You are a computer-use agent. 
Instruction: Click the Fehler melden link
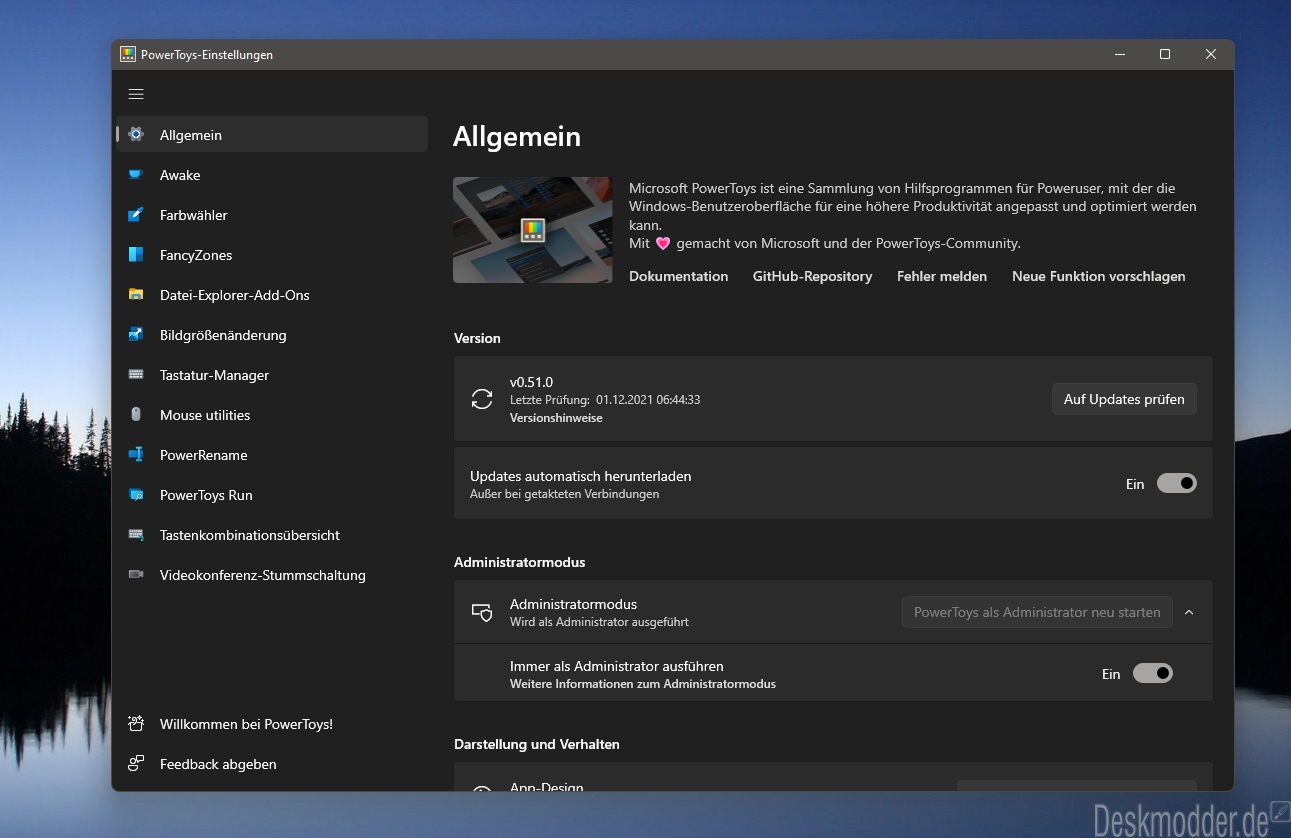coord(942,276)
